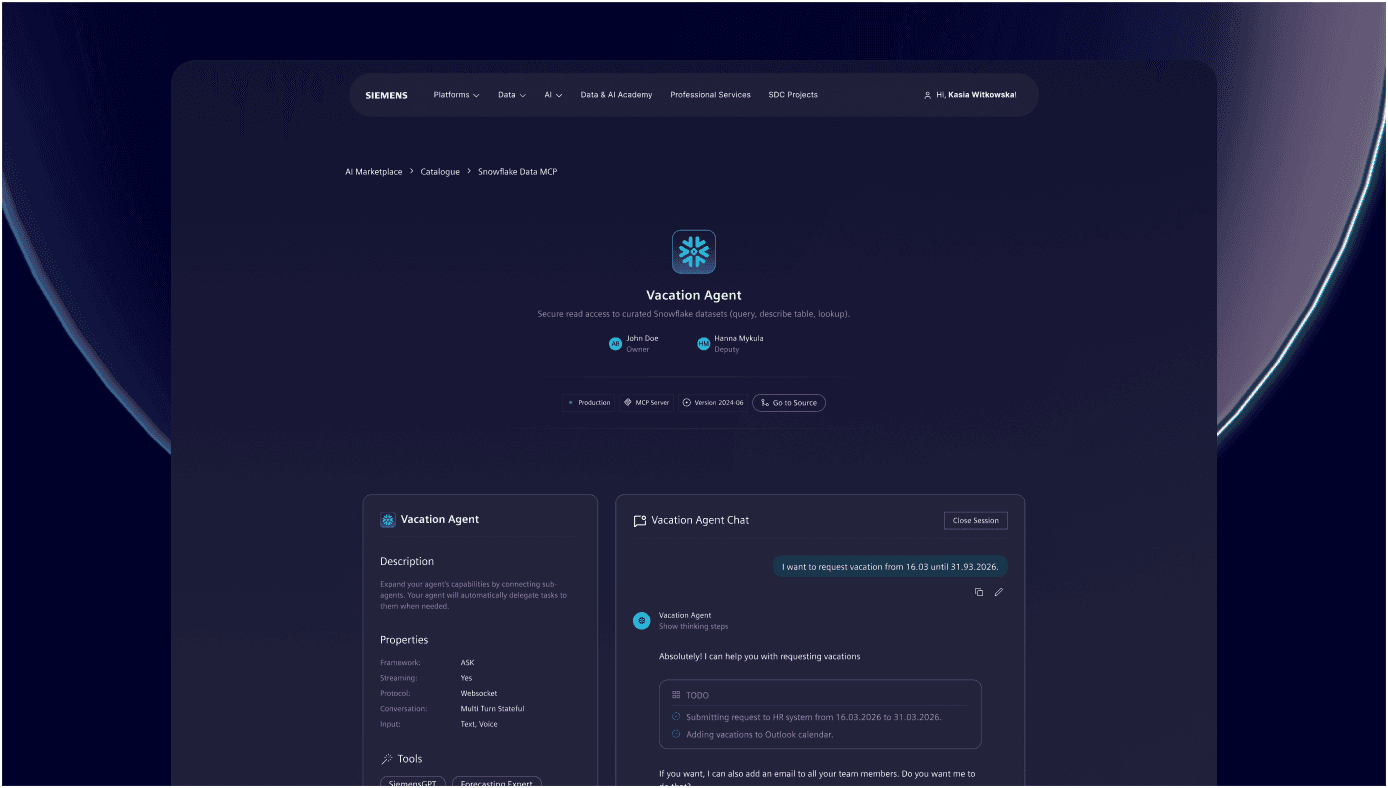
Task: Open the Platforms dropdown menu
Action: tap(456, 95)
